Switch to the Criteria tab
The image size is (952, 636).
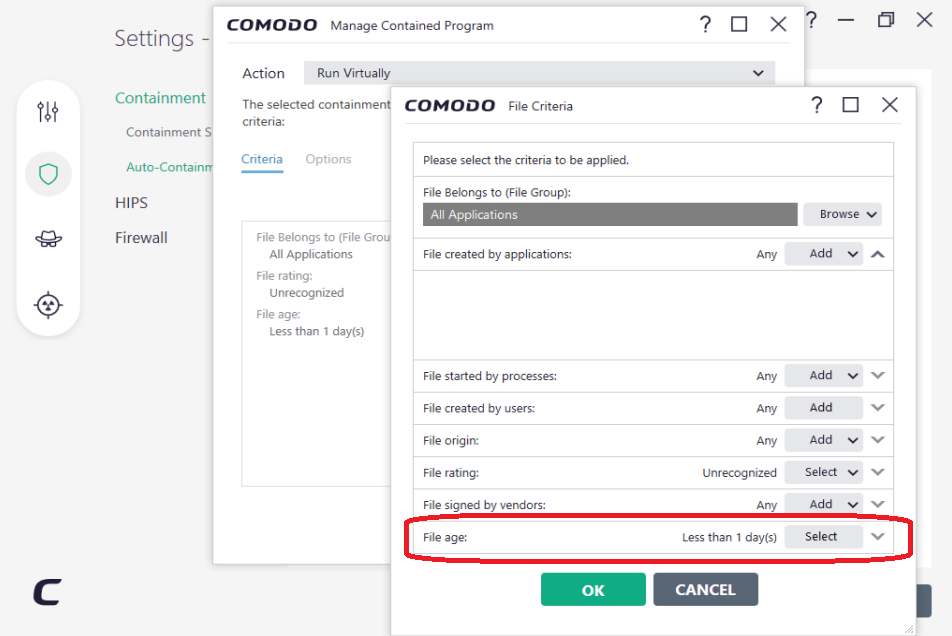tap(262, 159)
